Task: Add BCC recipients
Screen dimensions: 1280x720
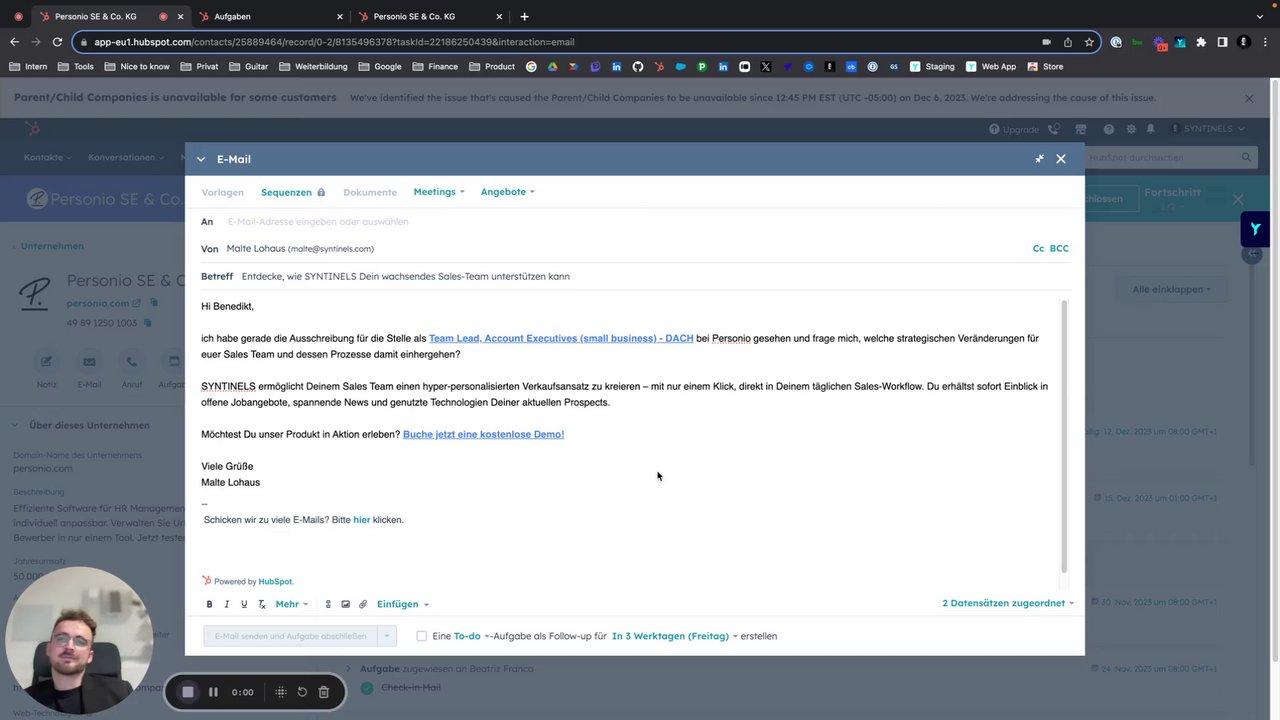Action: tap(1059, 248)
